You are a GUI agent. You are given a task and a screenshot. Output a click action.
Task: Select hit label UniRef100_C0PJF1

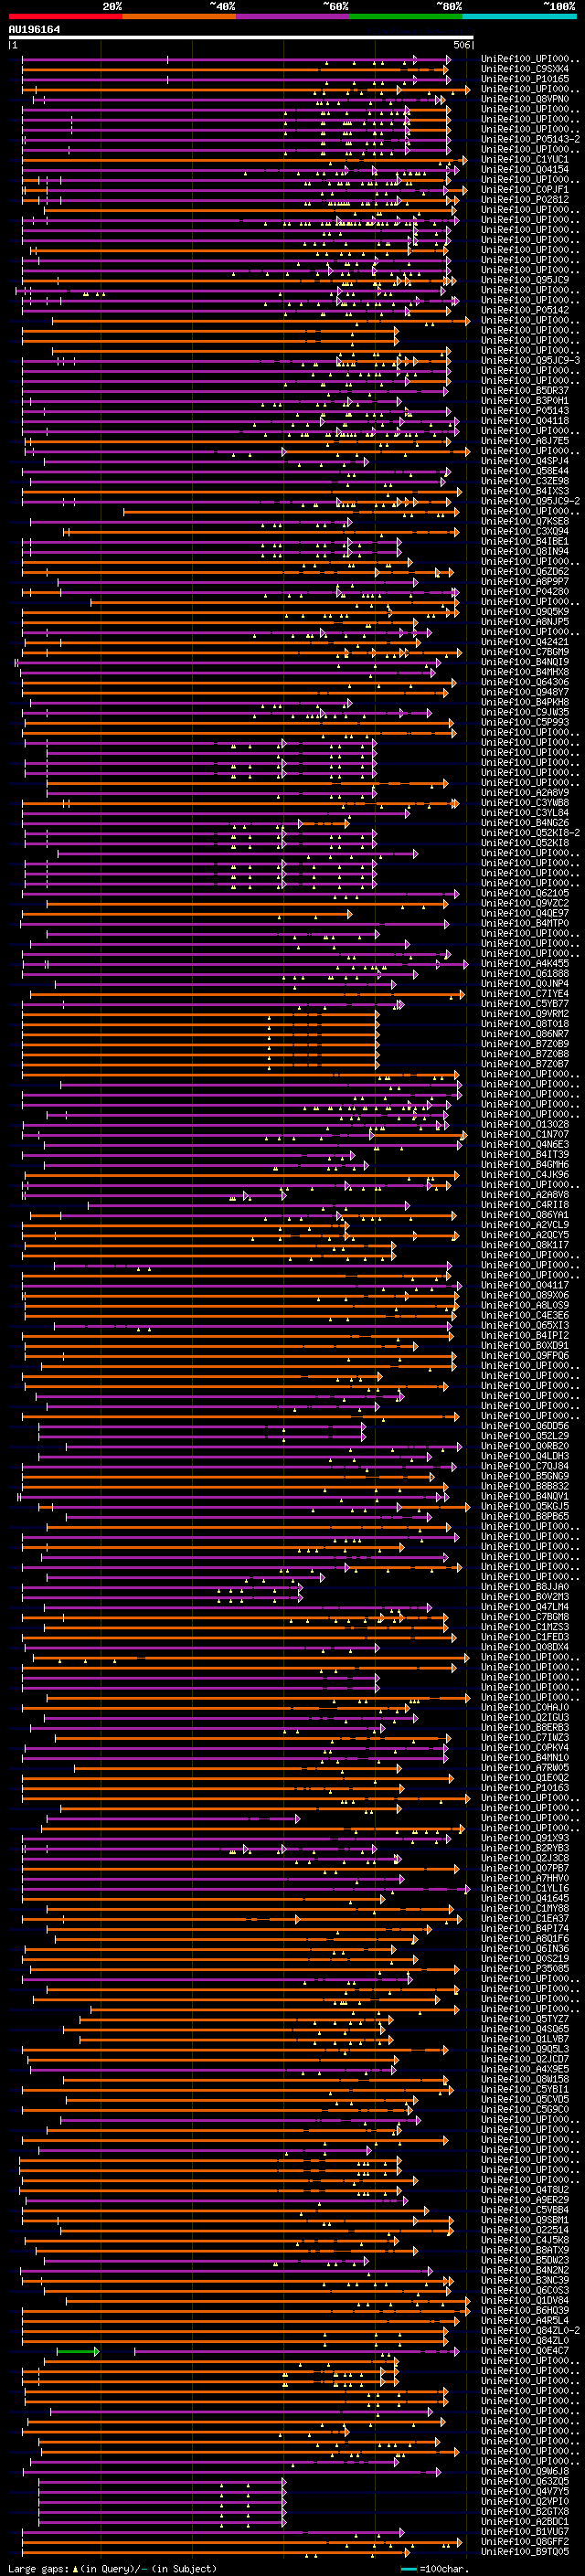525,189
